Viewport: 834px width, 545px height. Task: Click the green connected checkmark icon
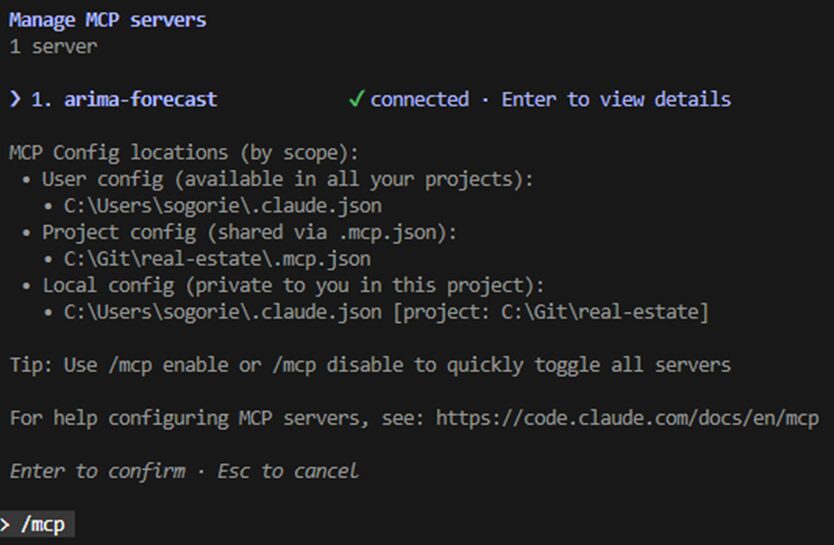click(356, 99)
